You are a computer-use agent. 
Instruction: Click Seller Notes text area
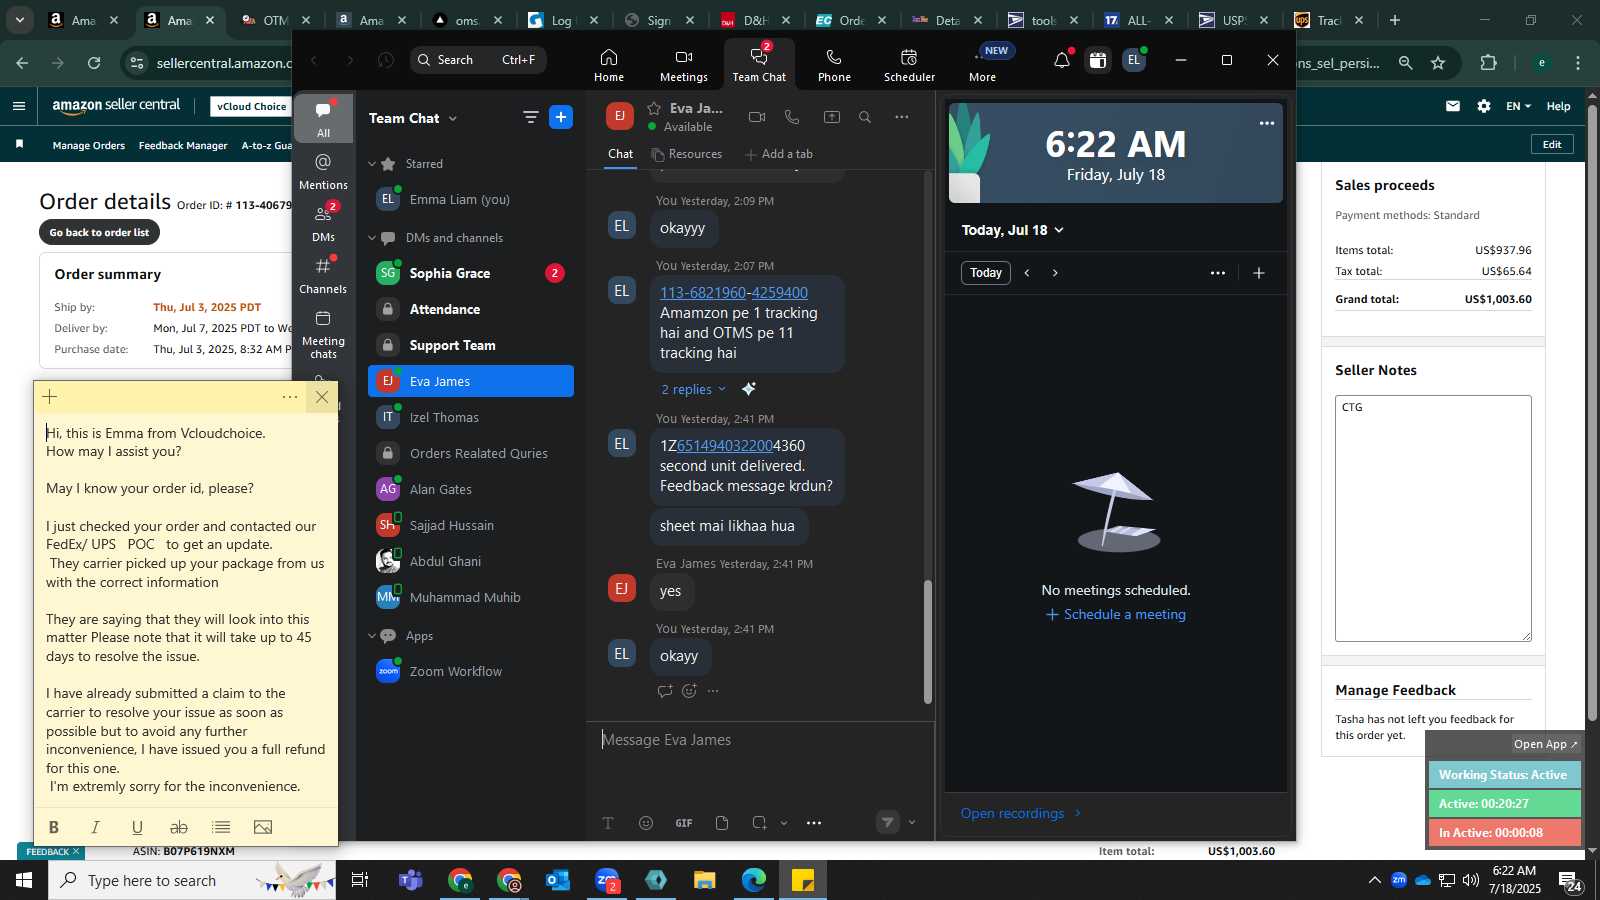tap(1433, 518)
